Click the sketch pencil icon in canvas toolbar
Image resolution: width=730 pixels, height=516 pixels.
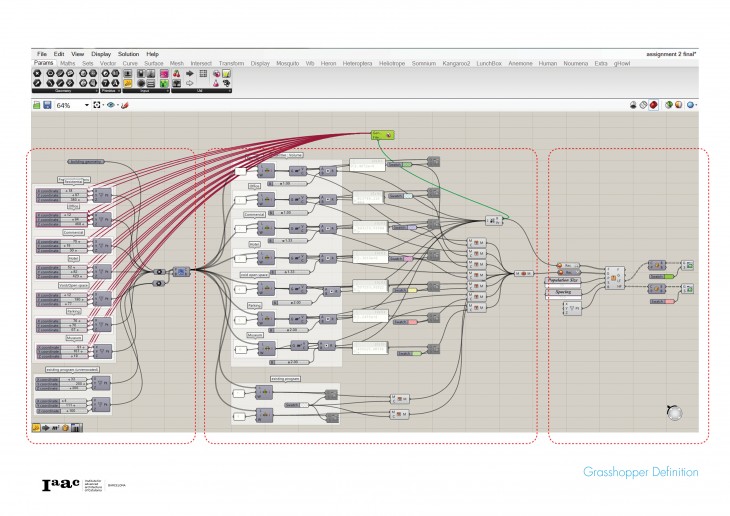(x=125, y=105)
